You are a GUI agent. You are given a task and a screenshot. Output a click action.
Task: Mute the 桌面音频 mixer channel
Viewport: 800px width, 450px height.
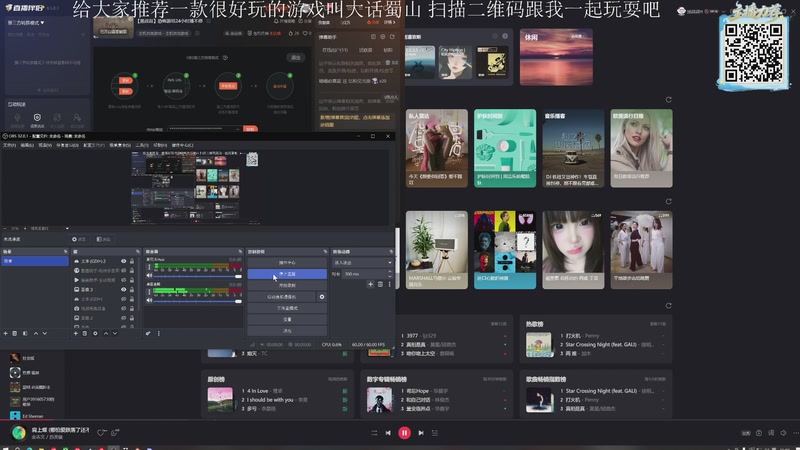tap(149, 301)
